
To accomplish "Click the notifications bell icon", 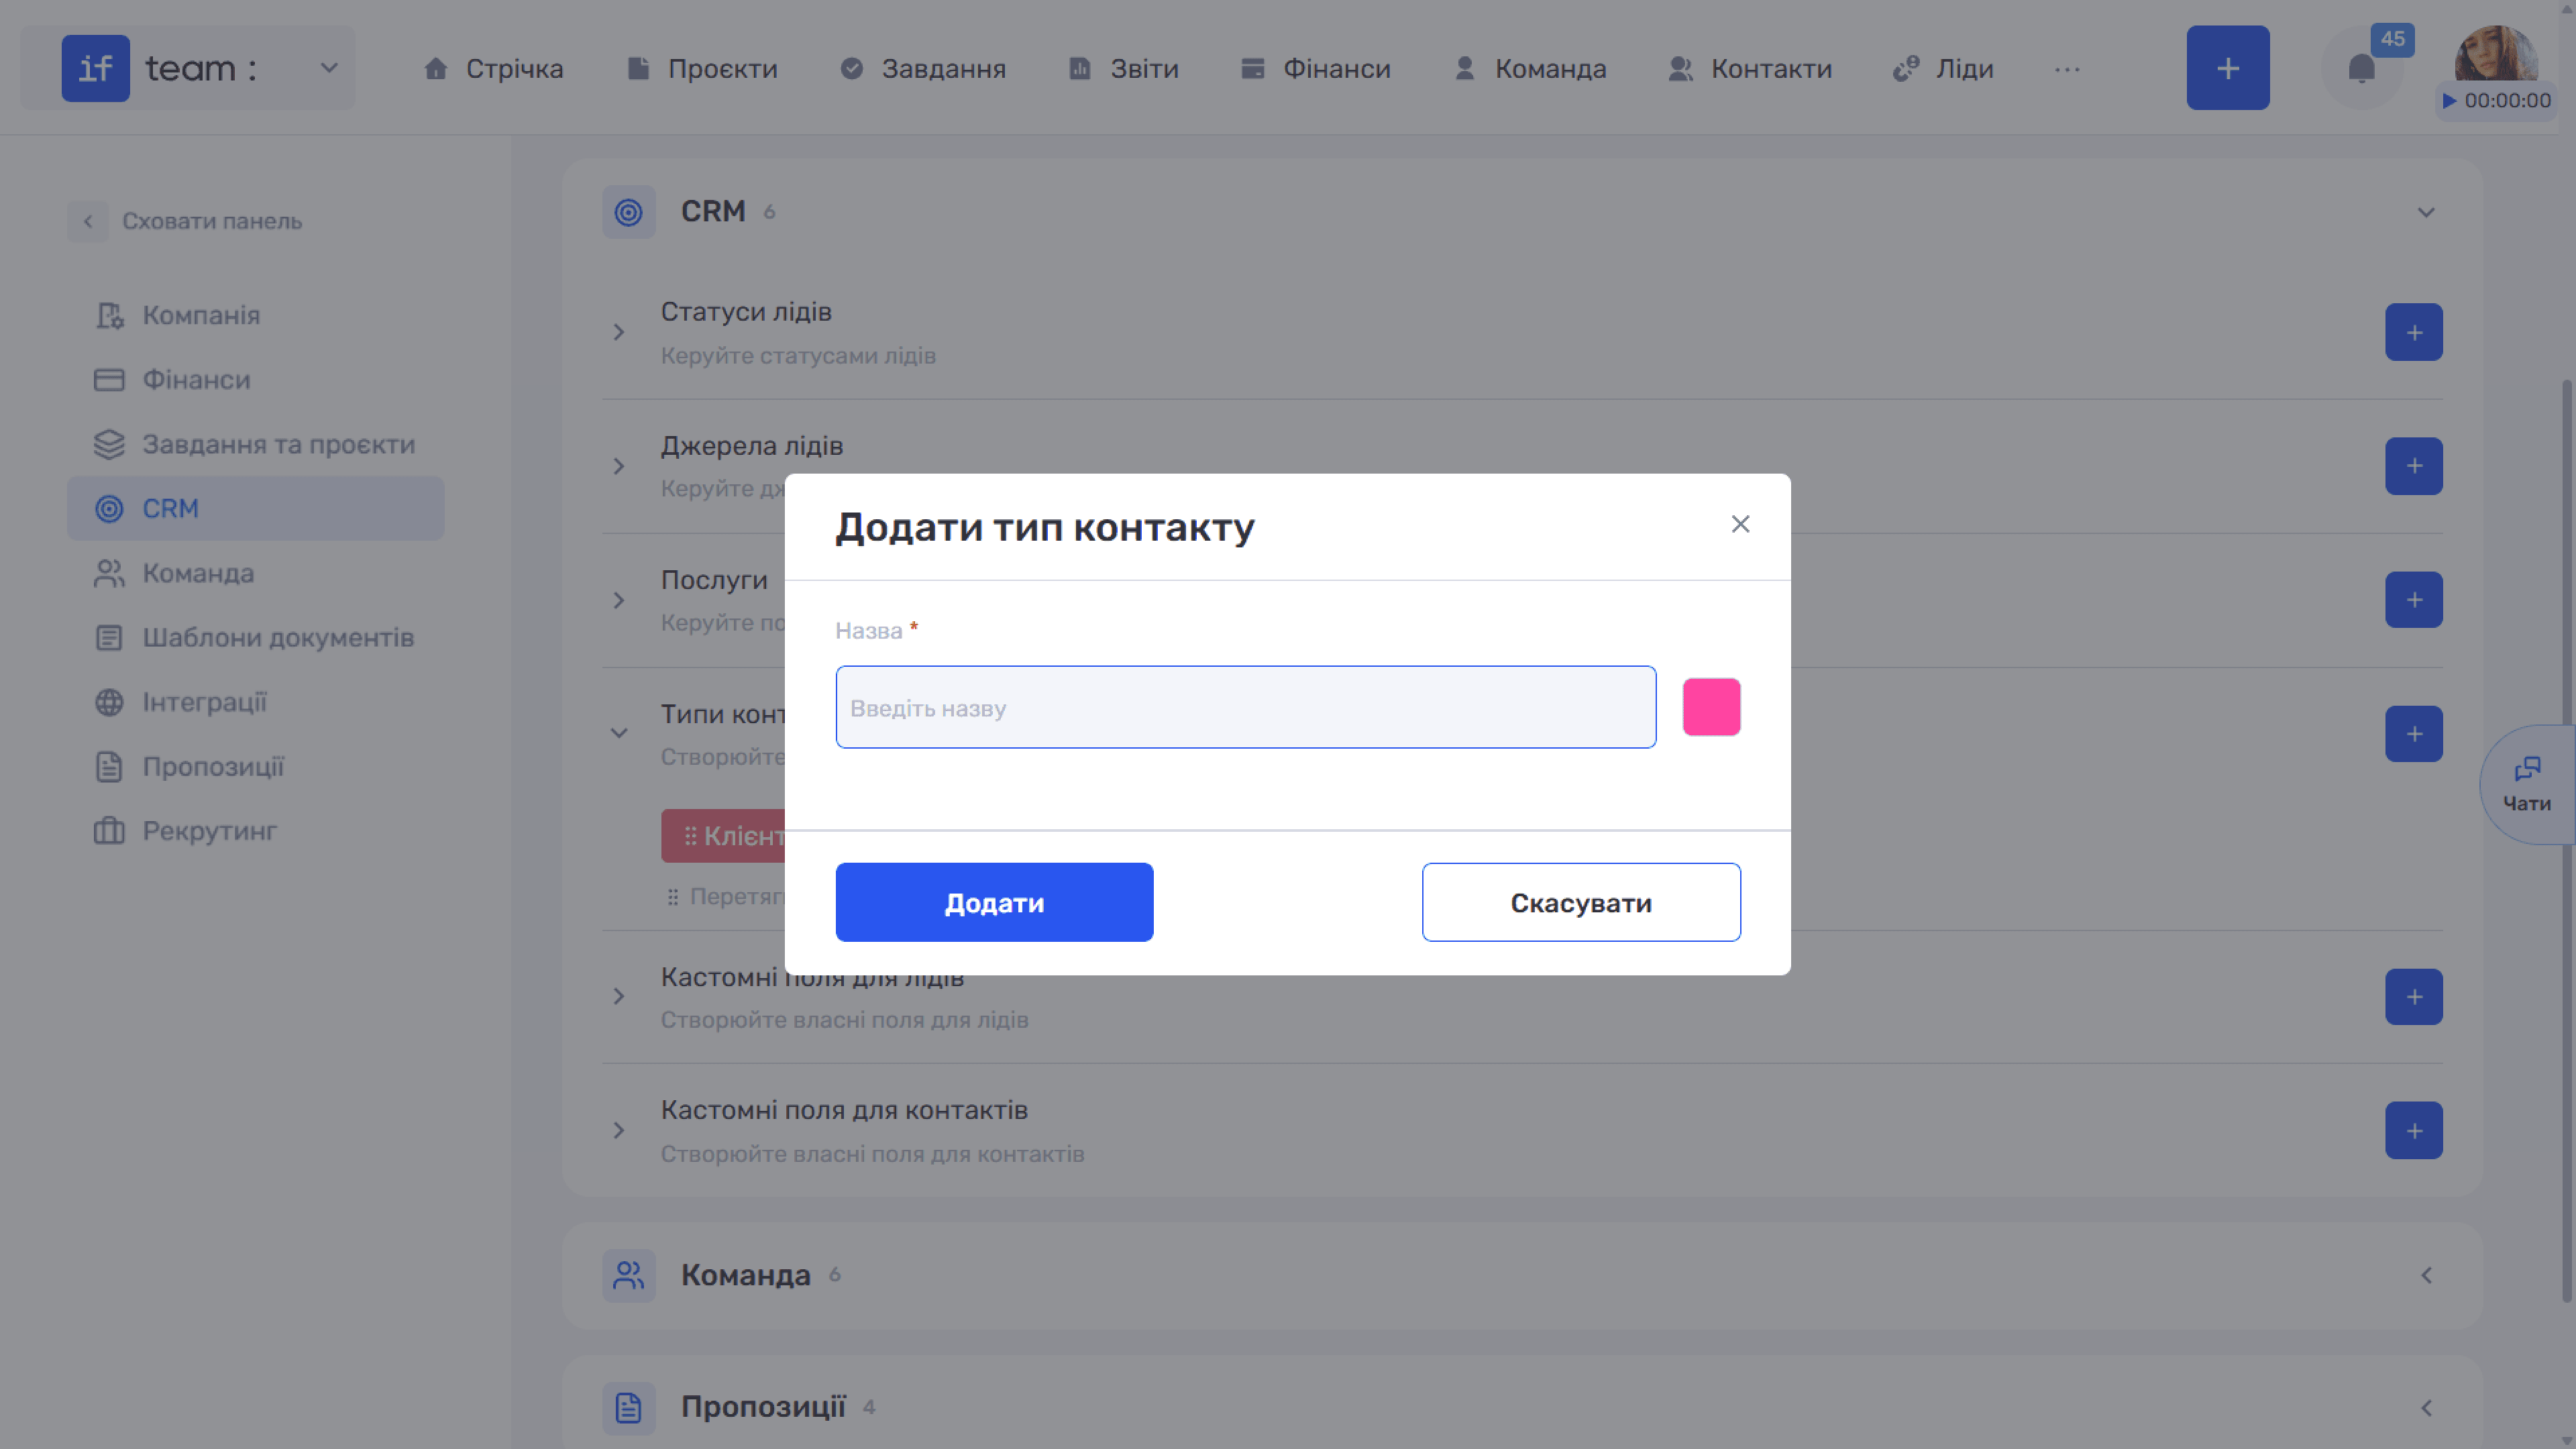I will click(x=2361, y=68).
